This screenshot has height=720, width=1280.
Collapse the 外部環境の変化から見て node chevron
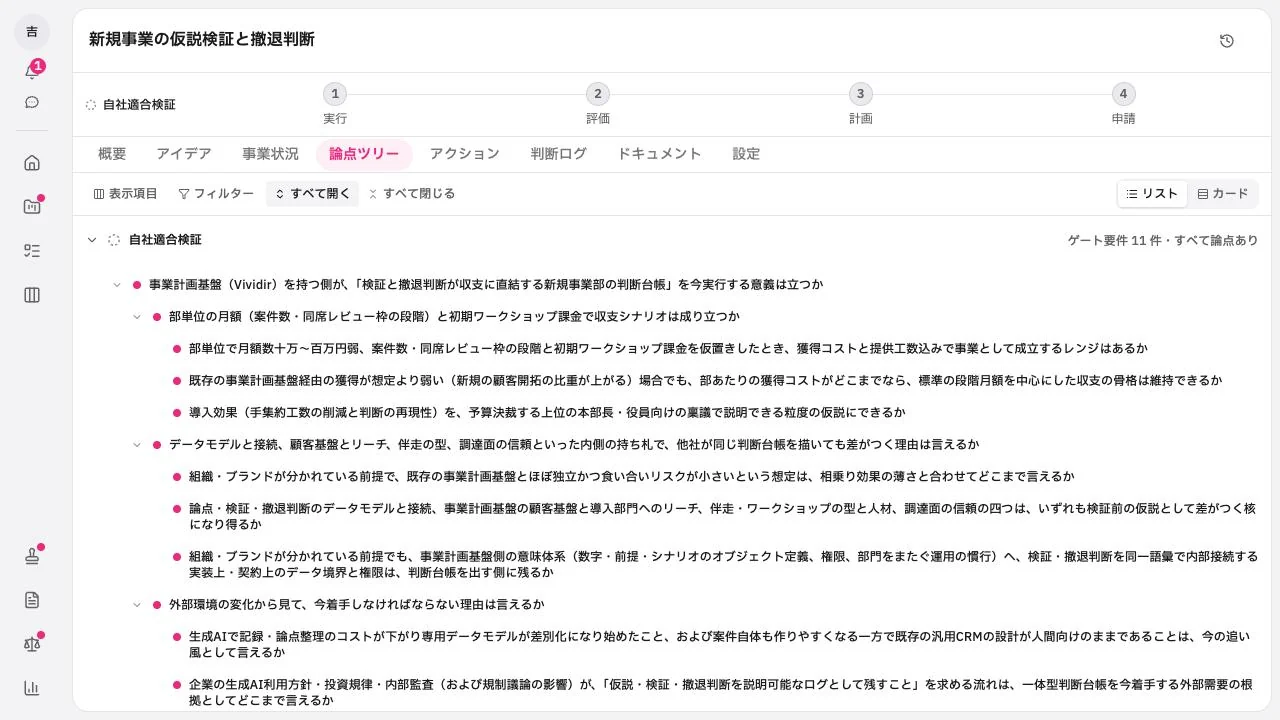click(x=137, y=605)
